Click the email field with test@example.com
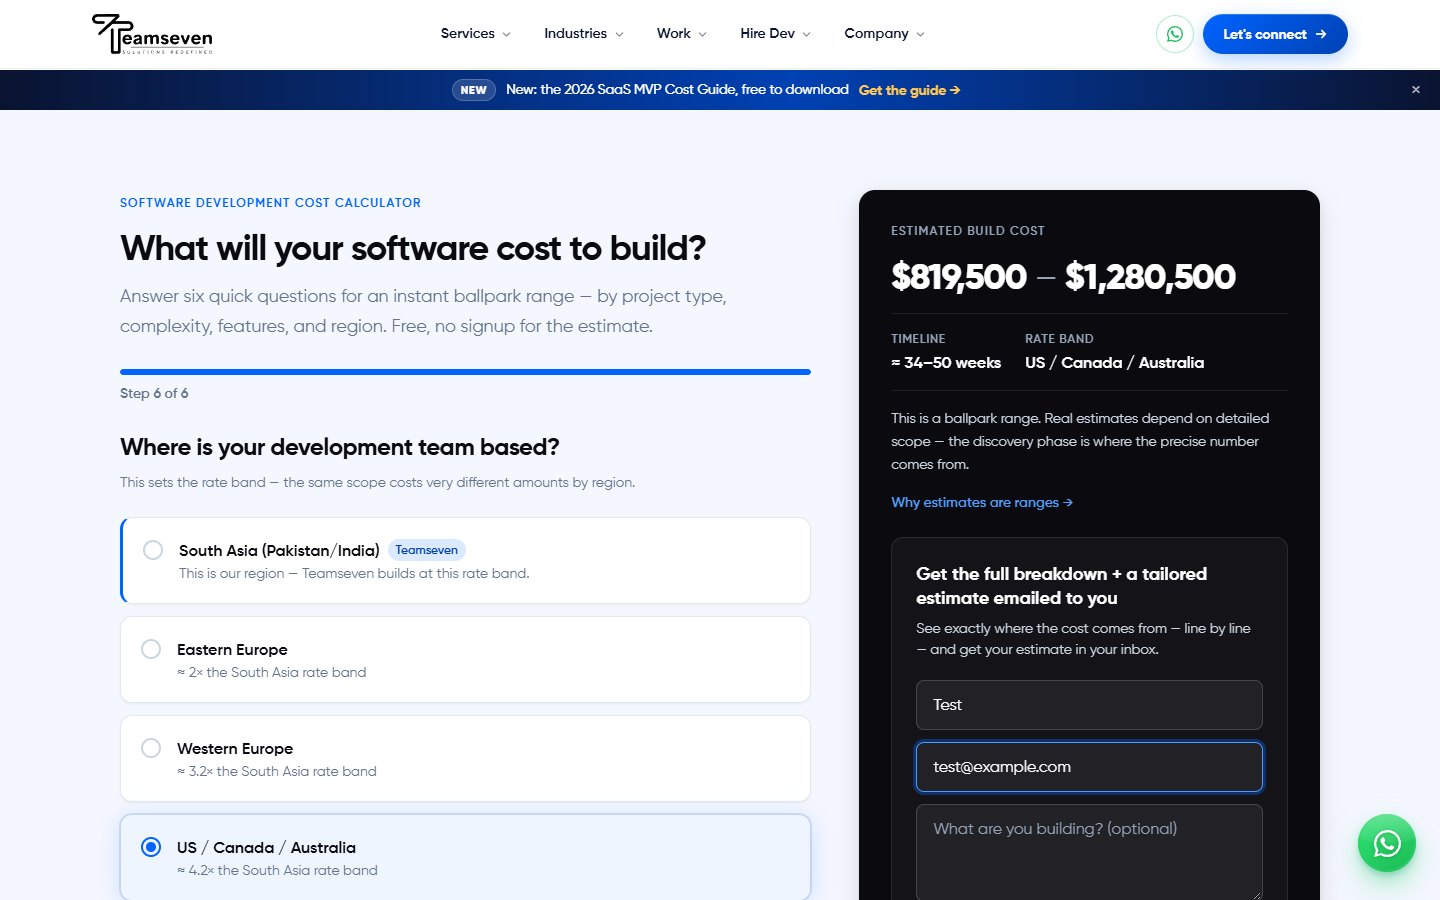Screen dimensions: 1440x900 (1089, 767)
